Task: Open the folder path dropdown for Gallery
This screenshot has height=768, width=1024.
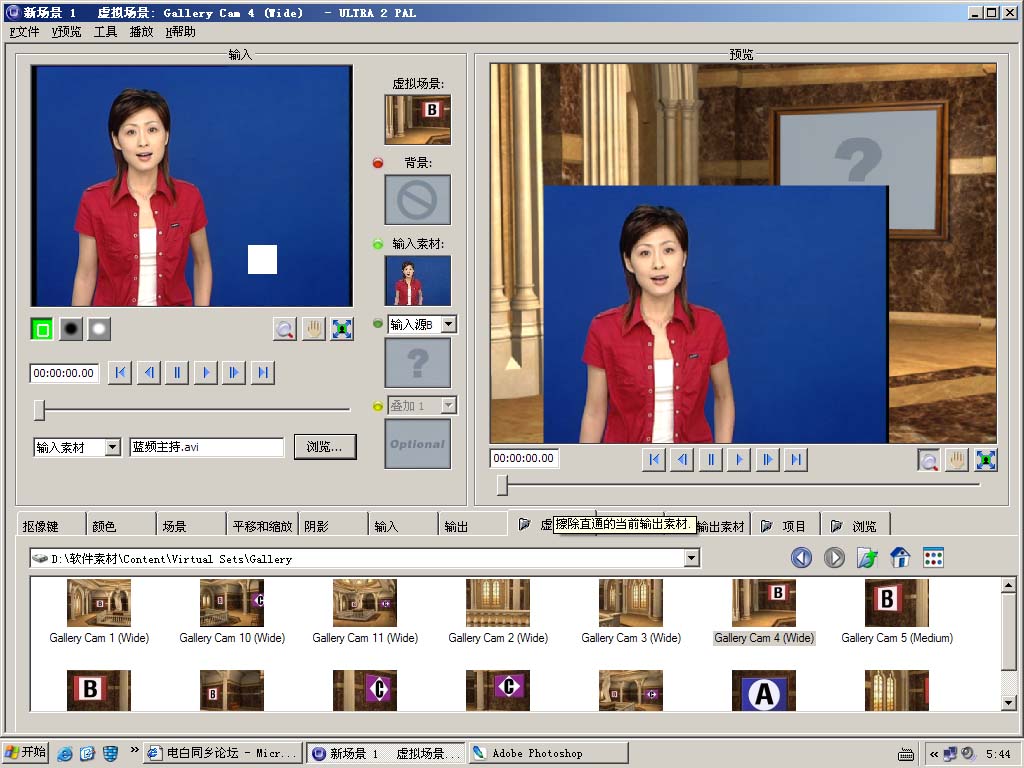Action: coord(691,559)
